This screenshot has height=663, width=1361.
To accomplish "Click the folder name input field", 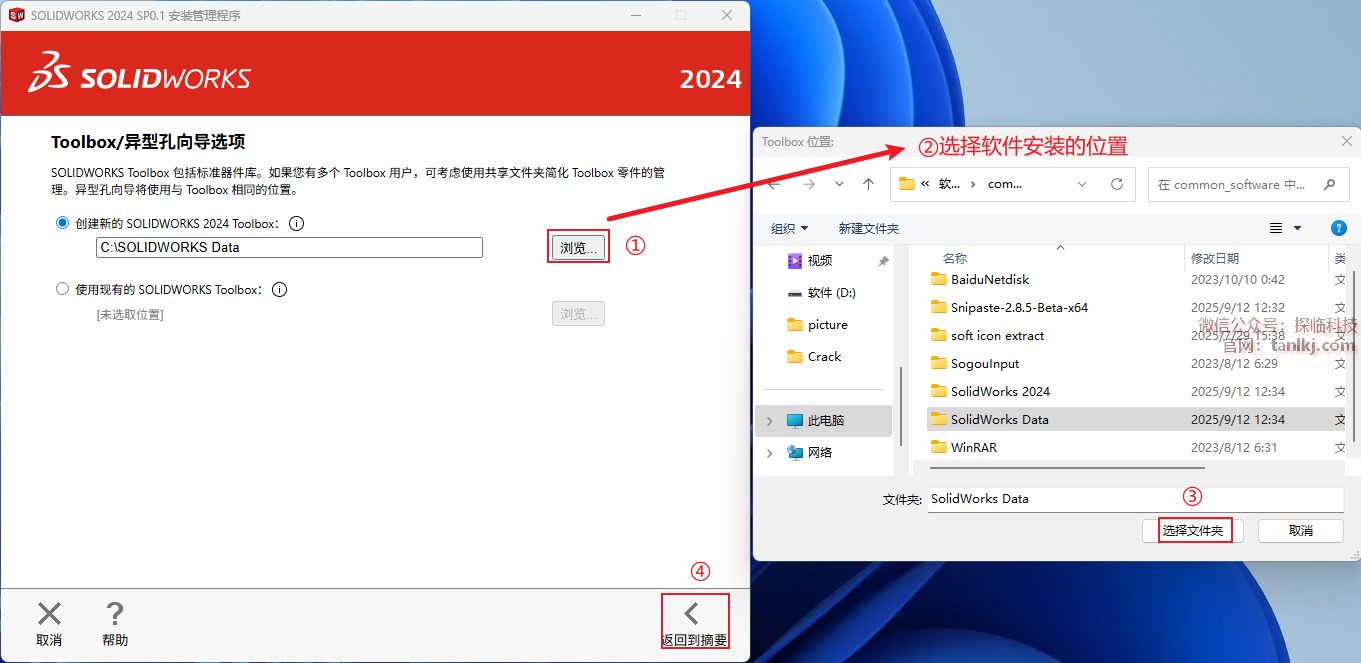I will (1136, 499).
